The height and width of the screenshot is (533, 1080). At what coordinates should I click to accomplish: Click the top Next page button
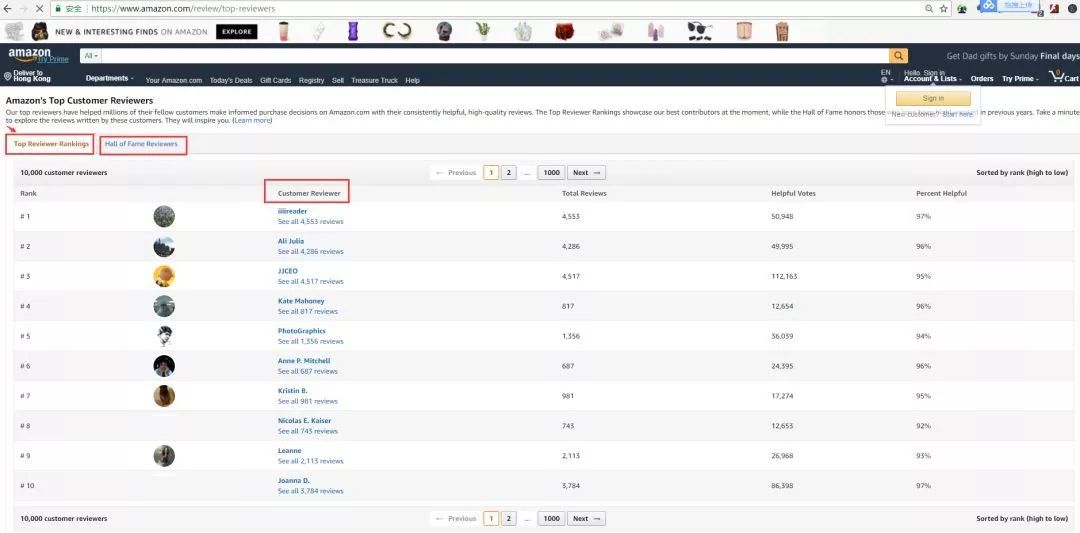pyautogui.click(x=586, y=173)
